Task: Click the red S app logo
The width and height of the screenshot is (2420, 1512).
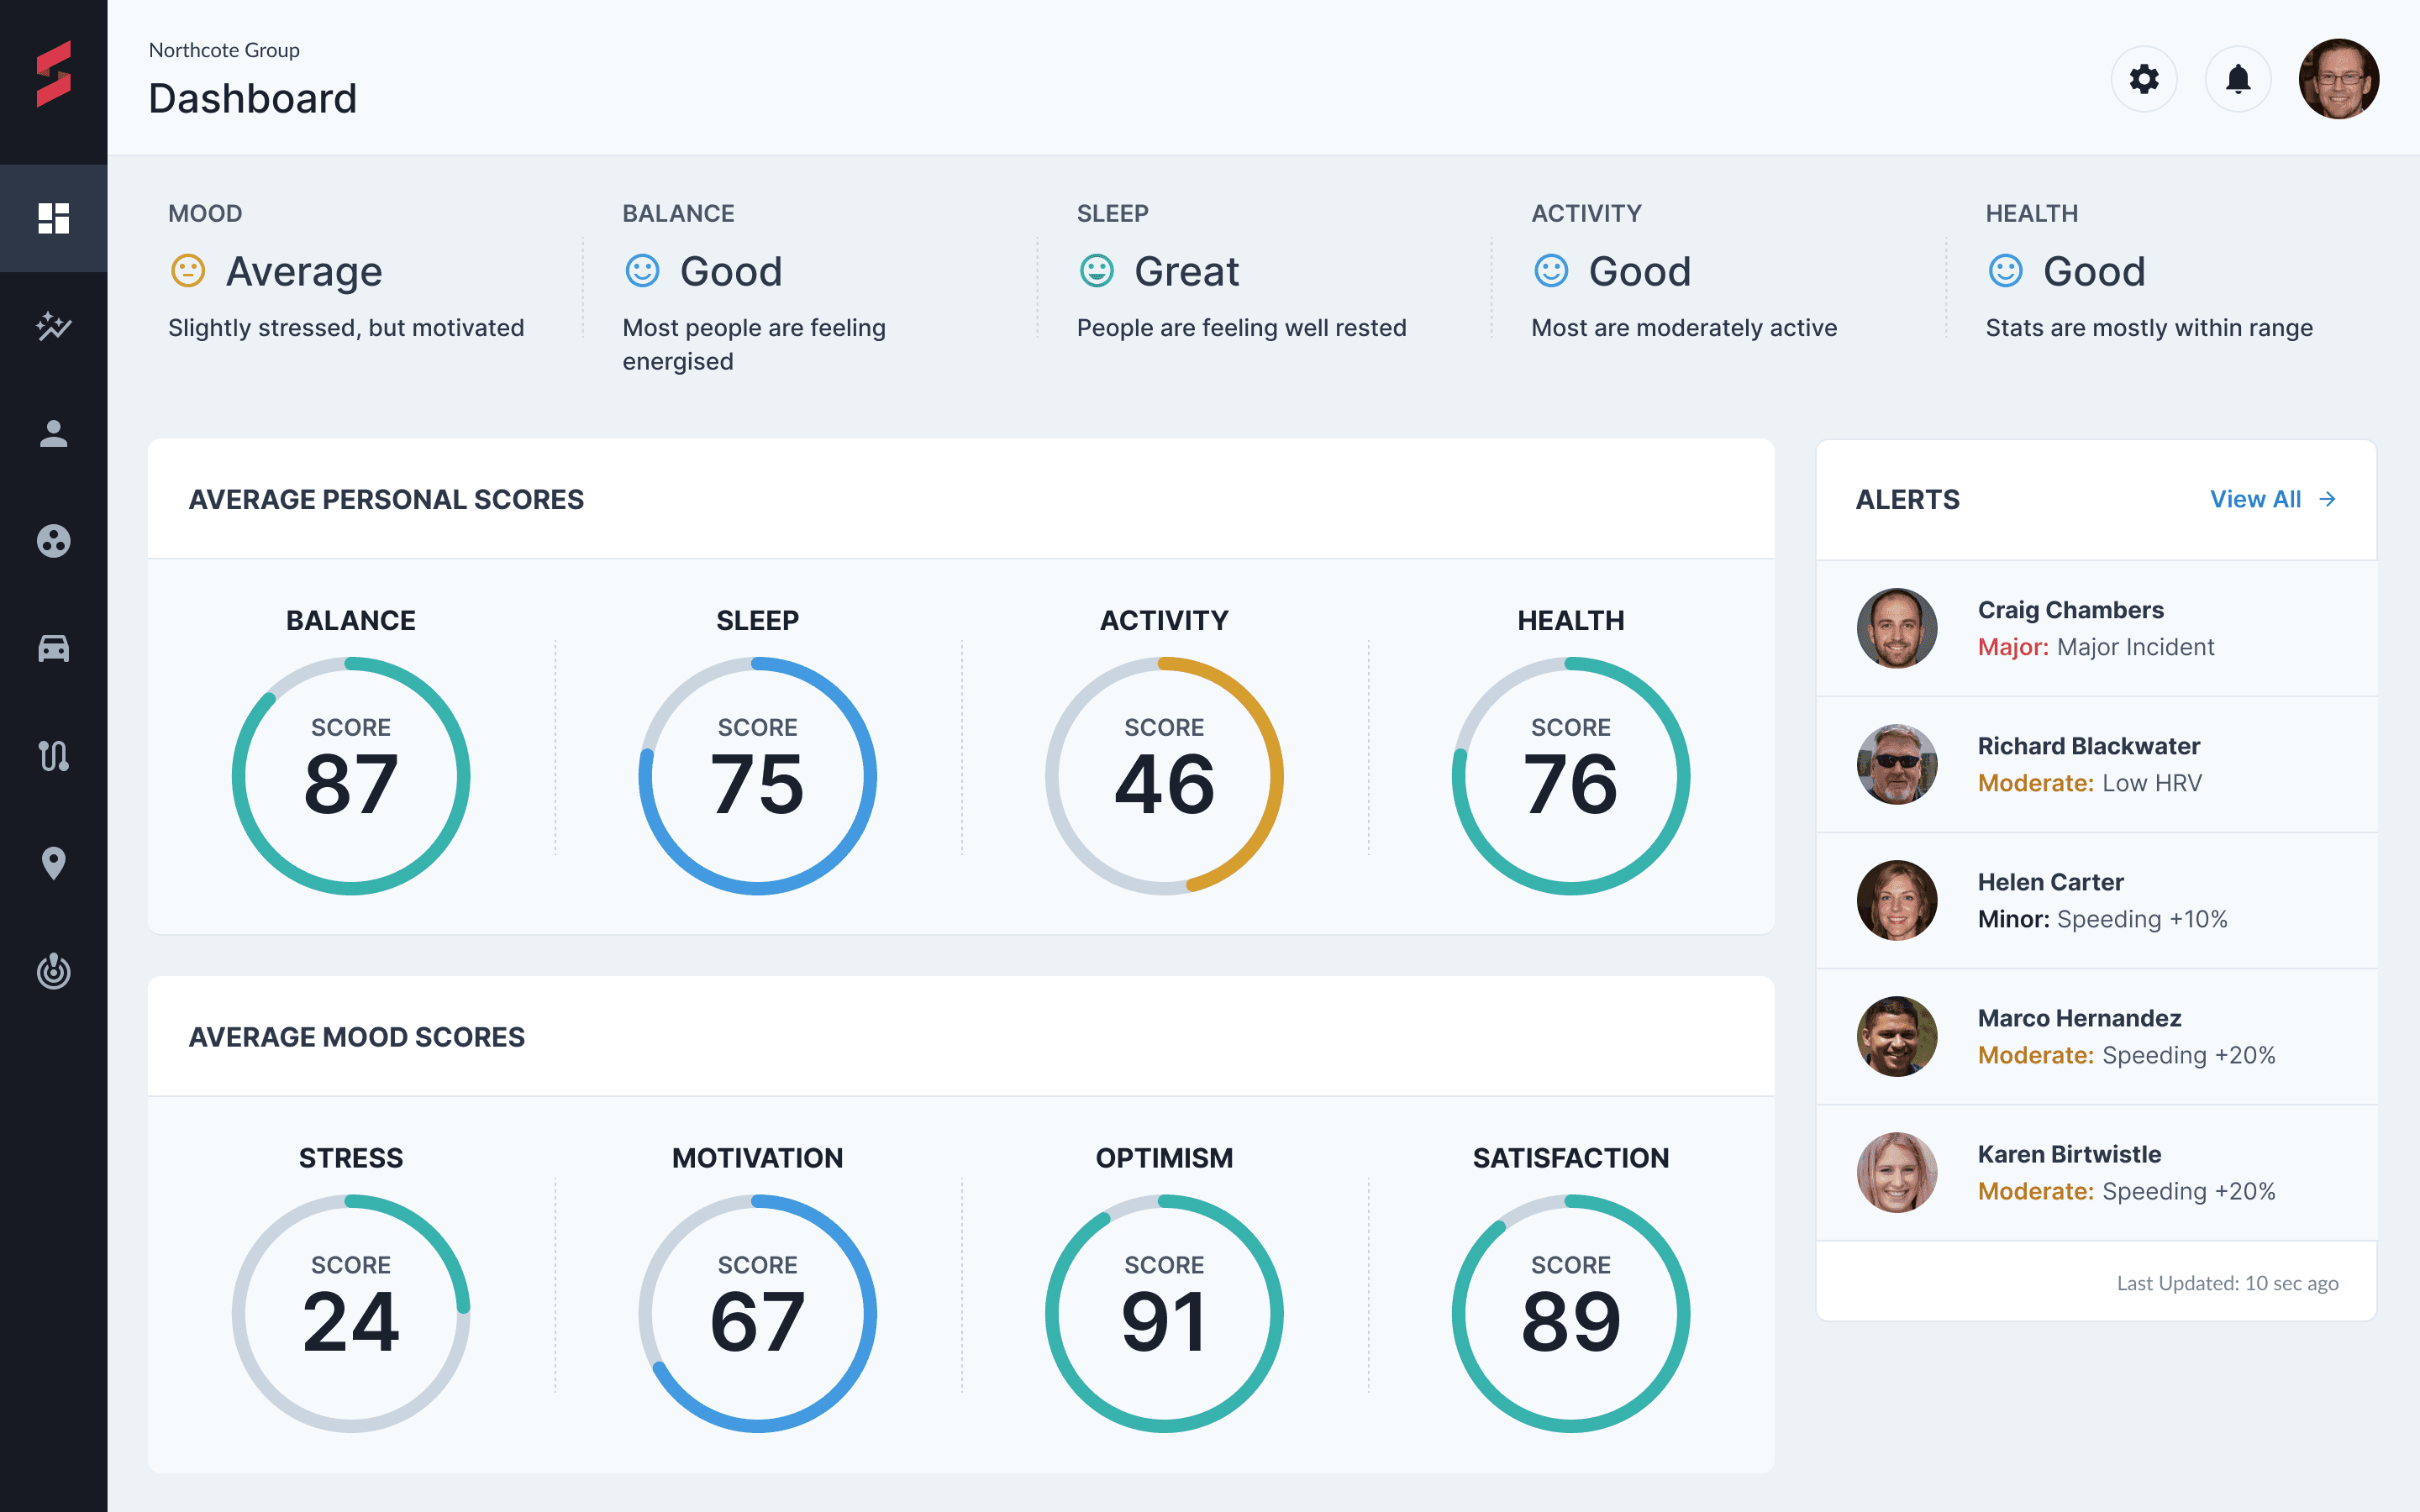Action: coord(54,74)
